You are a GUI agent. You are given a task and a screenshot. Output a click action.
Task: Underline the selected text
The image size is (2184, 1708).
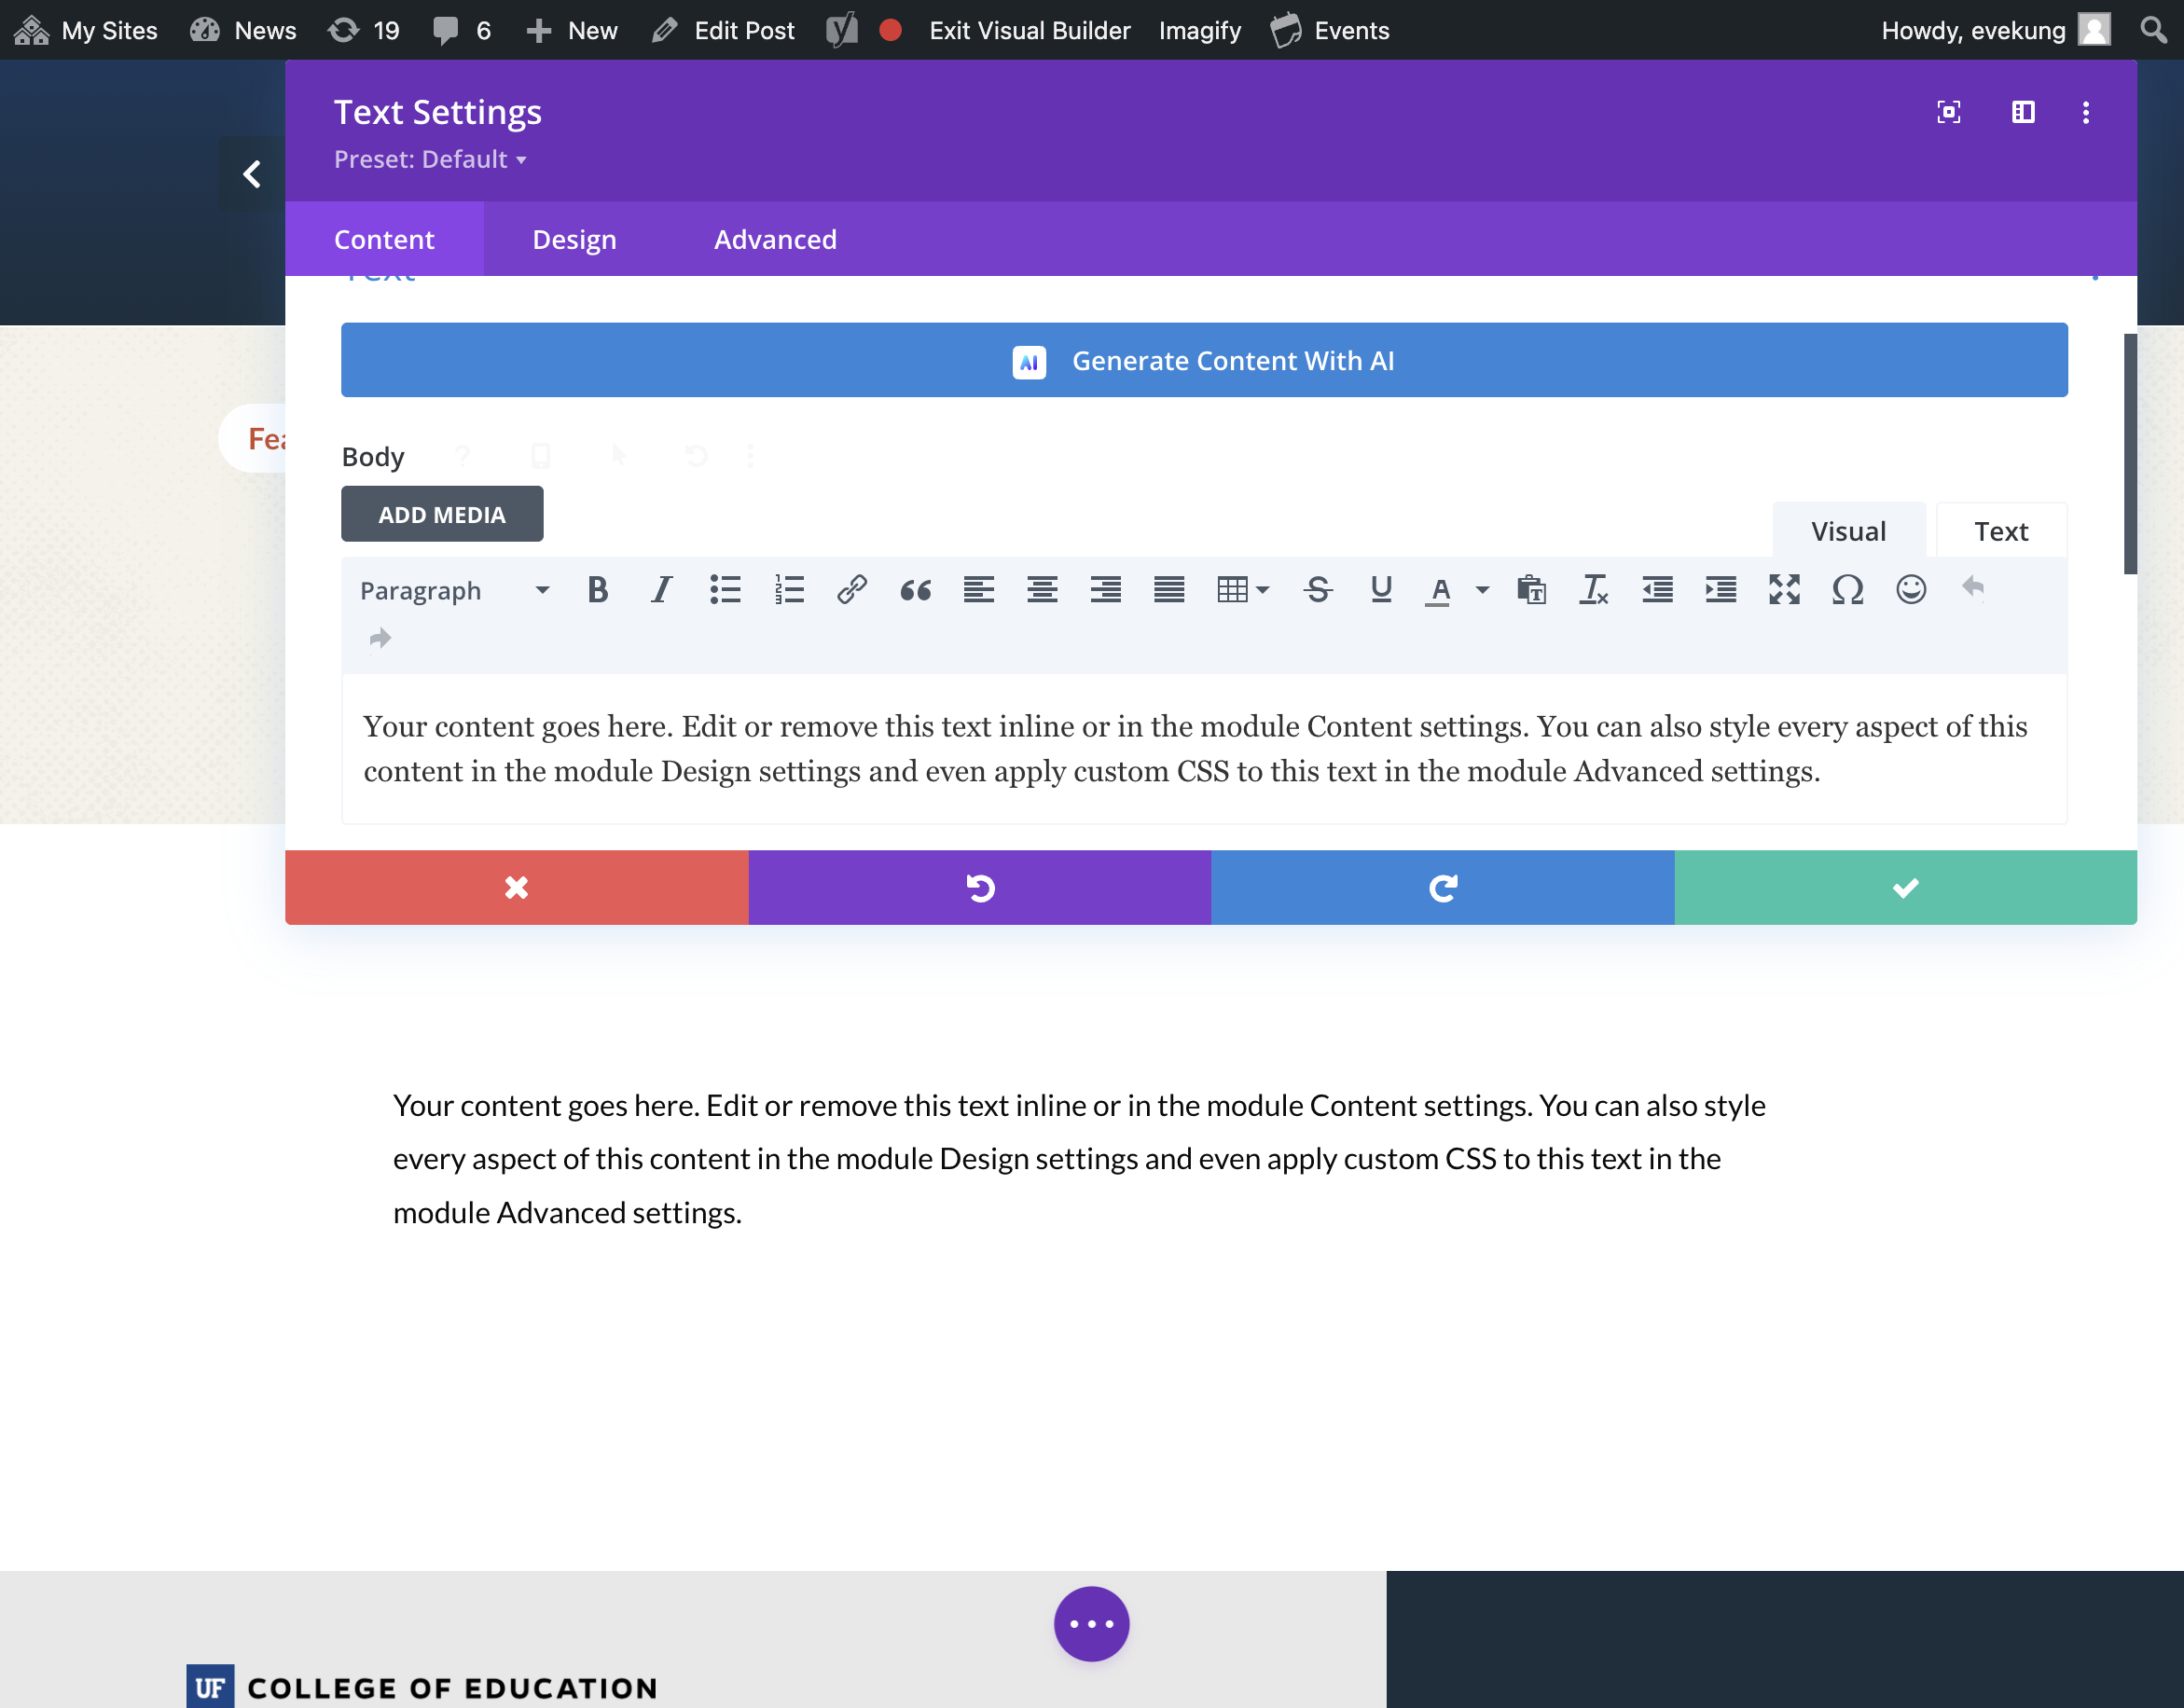click(1381, 590)
